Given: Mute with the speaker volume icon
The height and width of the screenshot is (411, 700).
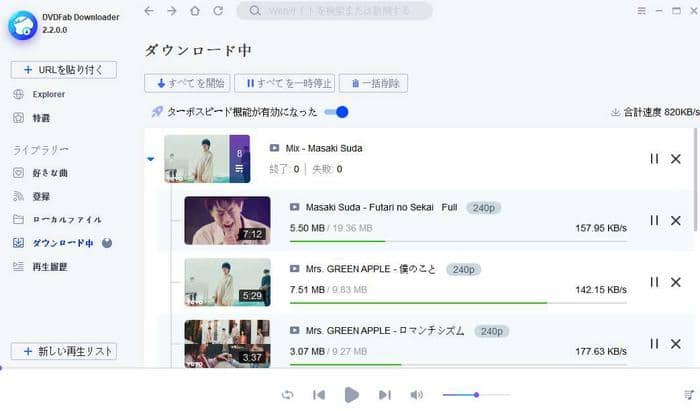Looking at the screenshot, I should click(417, 395).
